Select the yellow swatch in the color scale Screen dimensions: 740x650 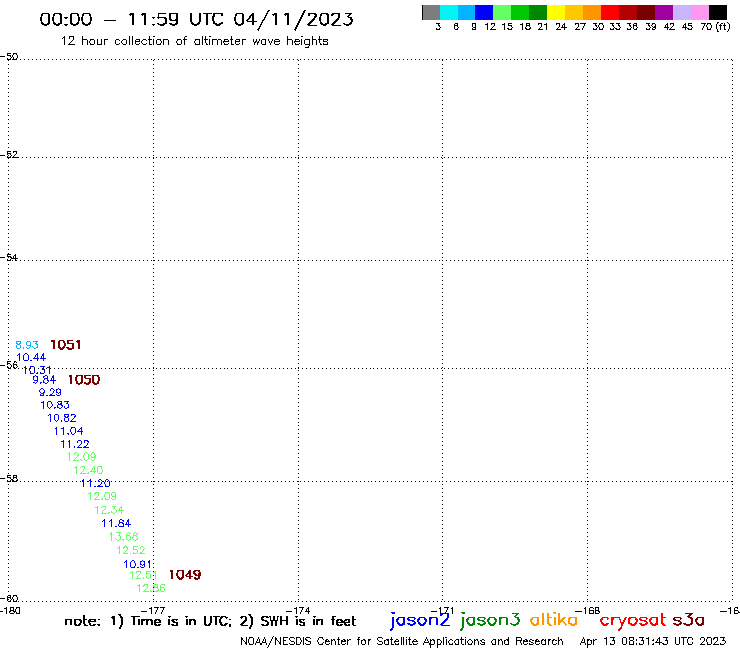pos(556,12)
